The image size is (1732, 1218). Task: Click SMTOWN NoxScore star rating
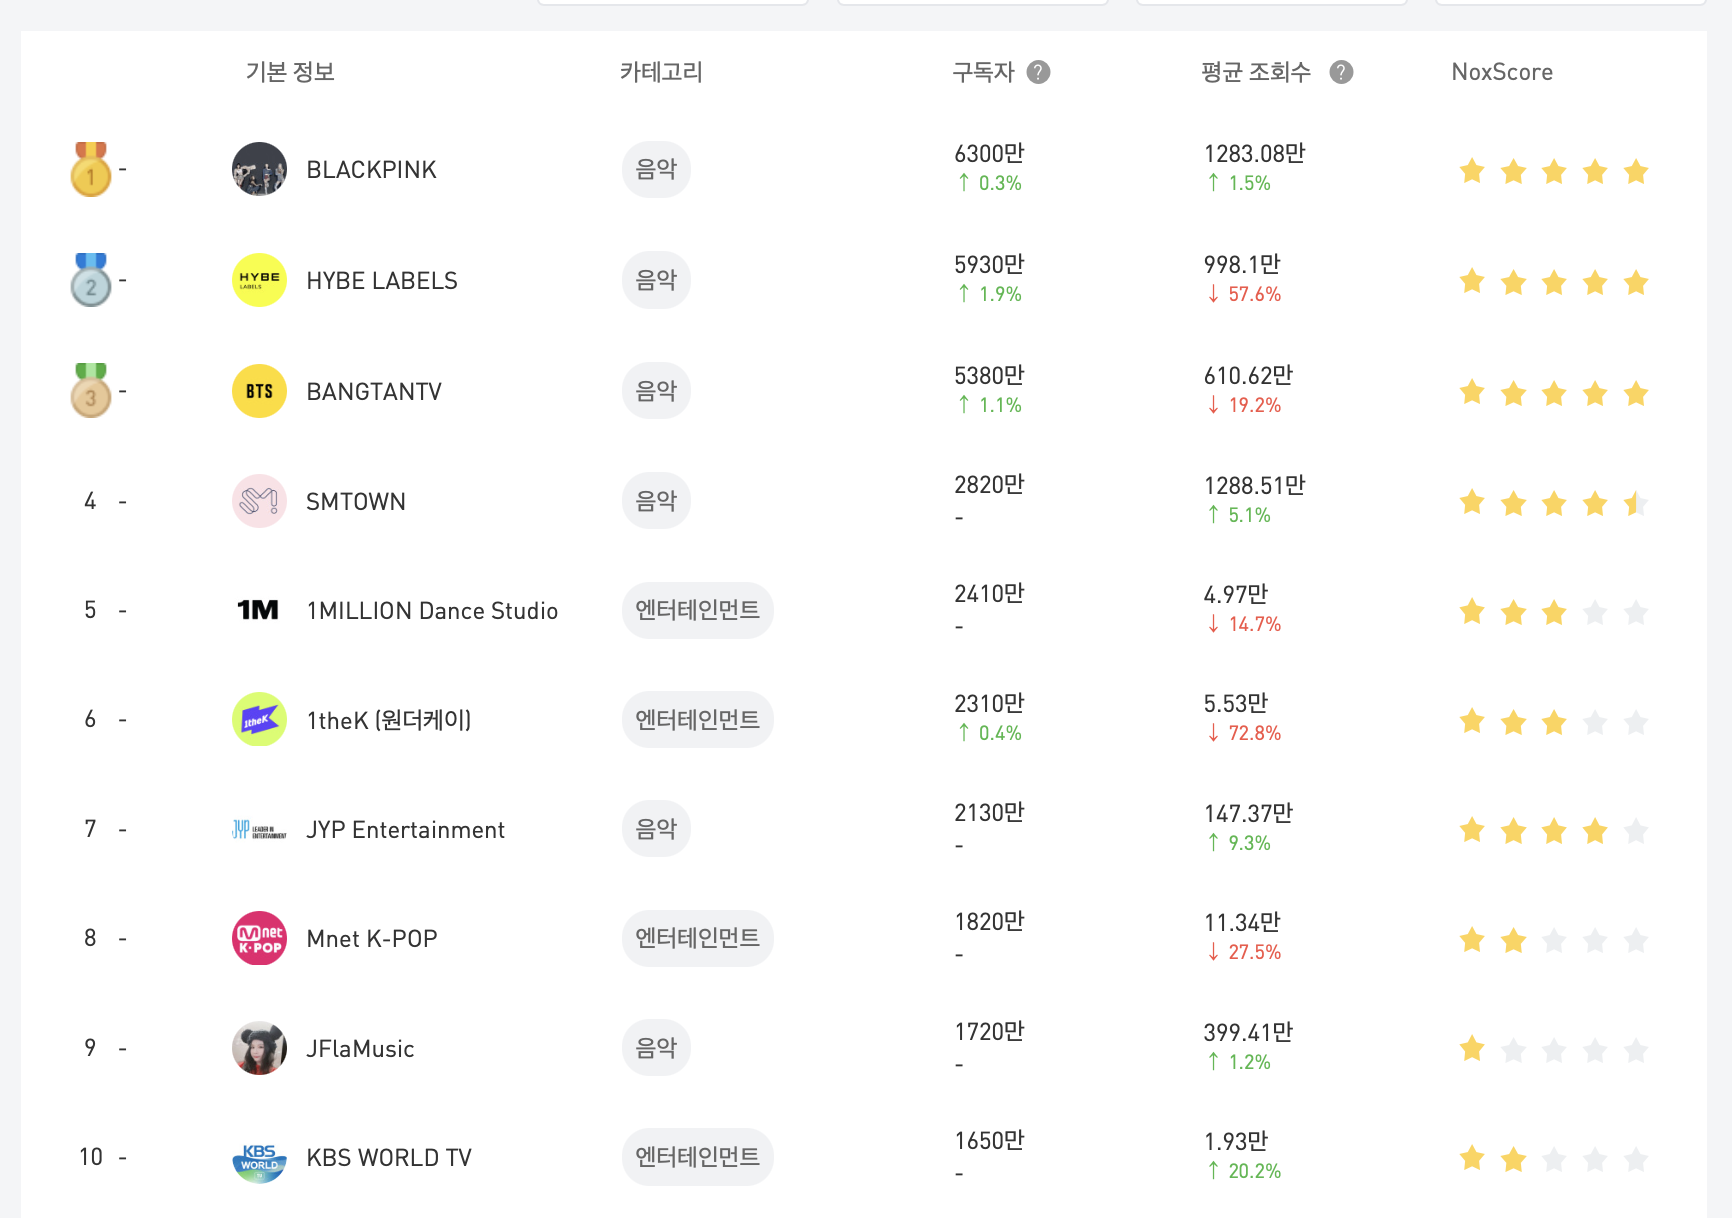tap(1554, 503)
